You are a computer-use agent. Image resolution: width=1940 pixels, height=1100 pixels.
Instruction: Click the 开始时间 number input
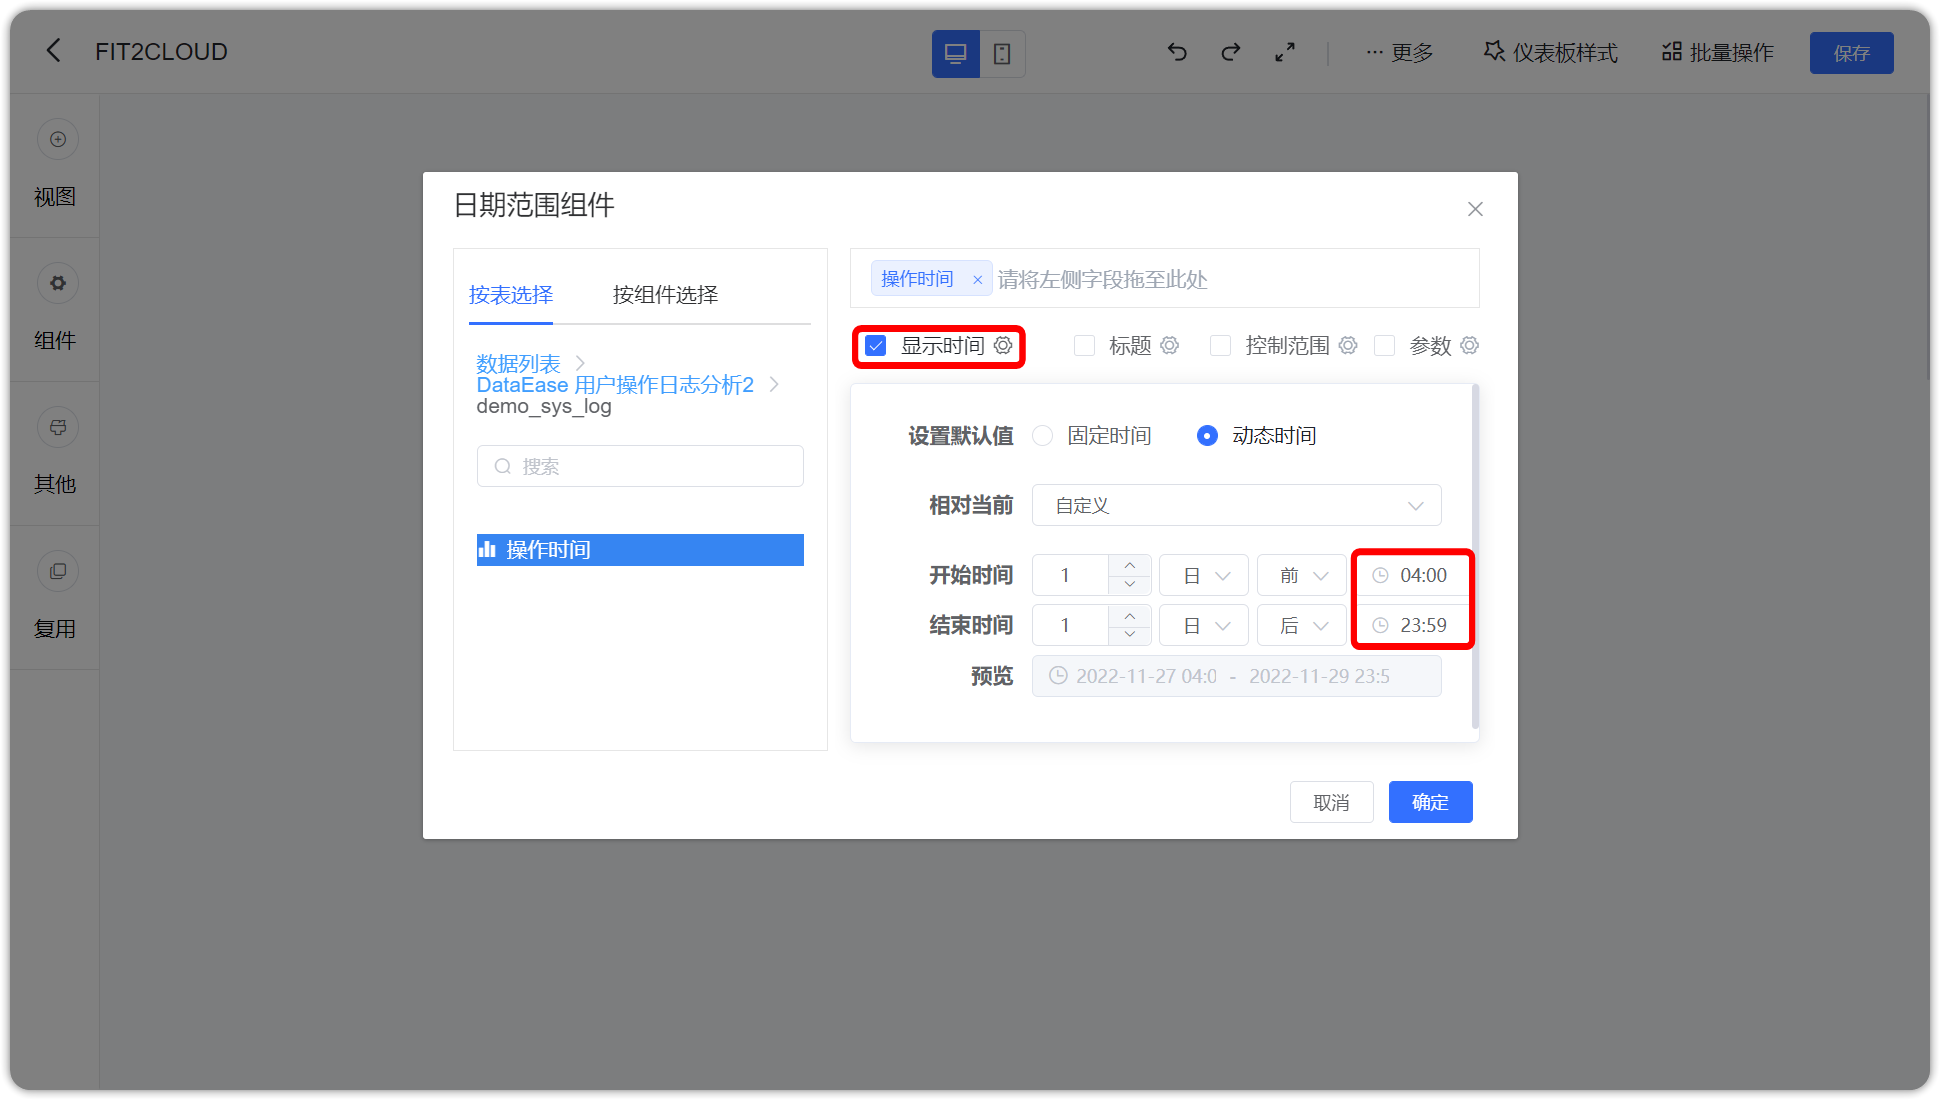(x=1070, y=575)
